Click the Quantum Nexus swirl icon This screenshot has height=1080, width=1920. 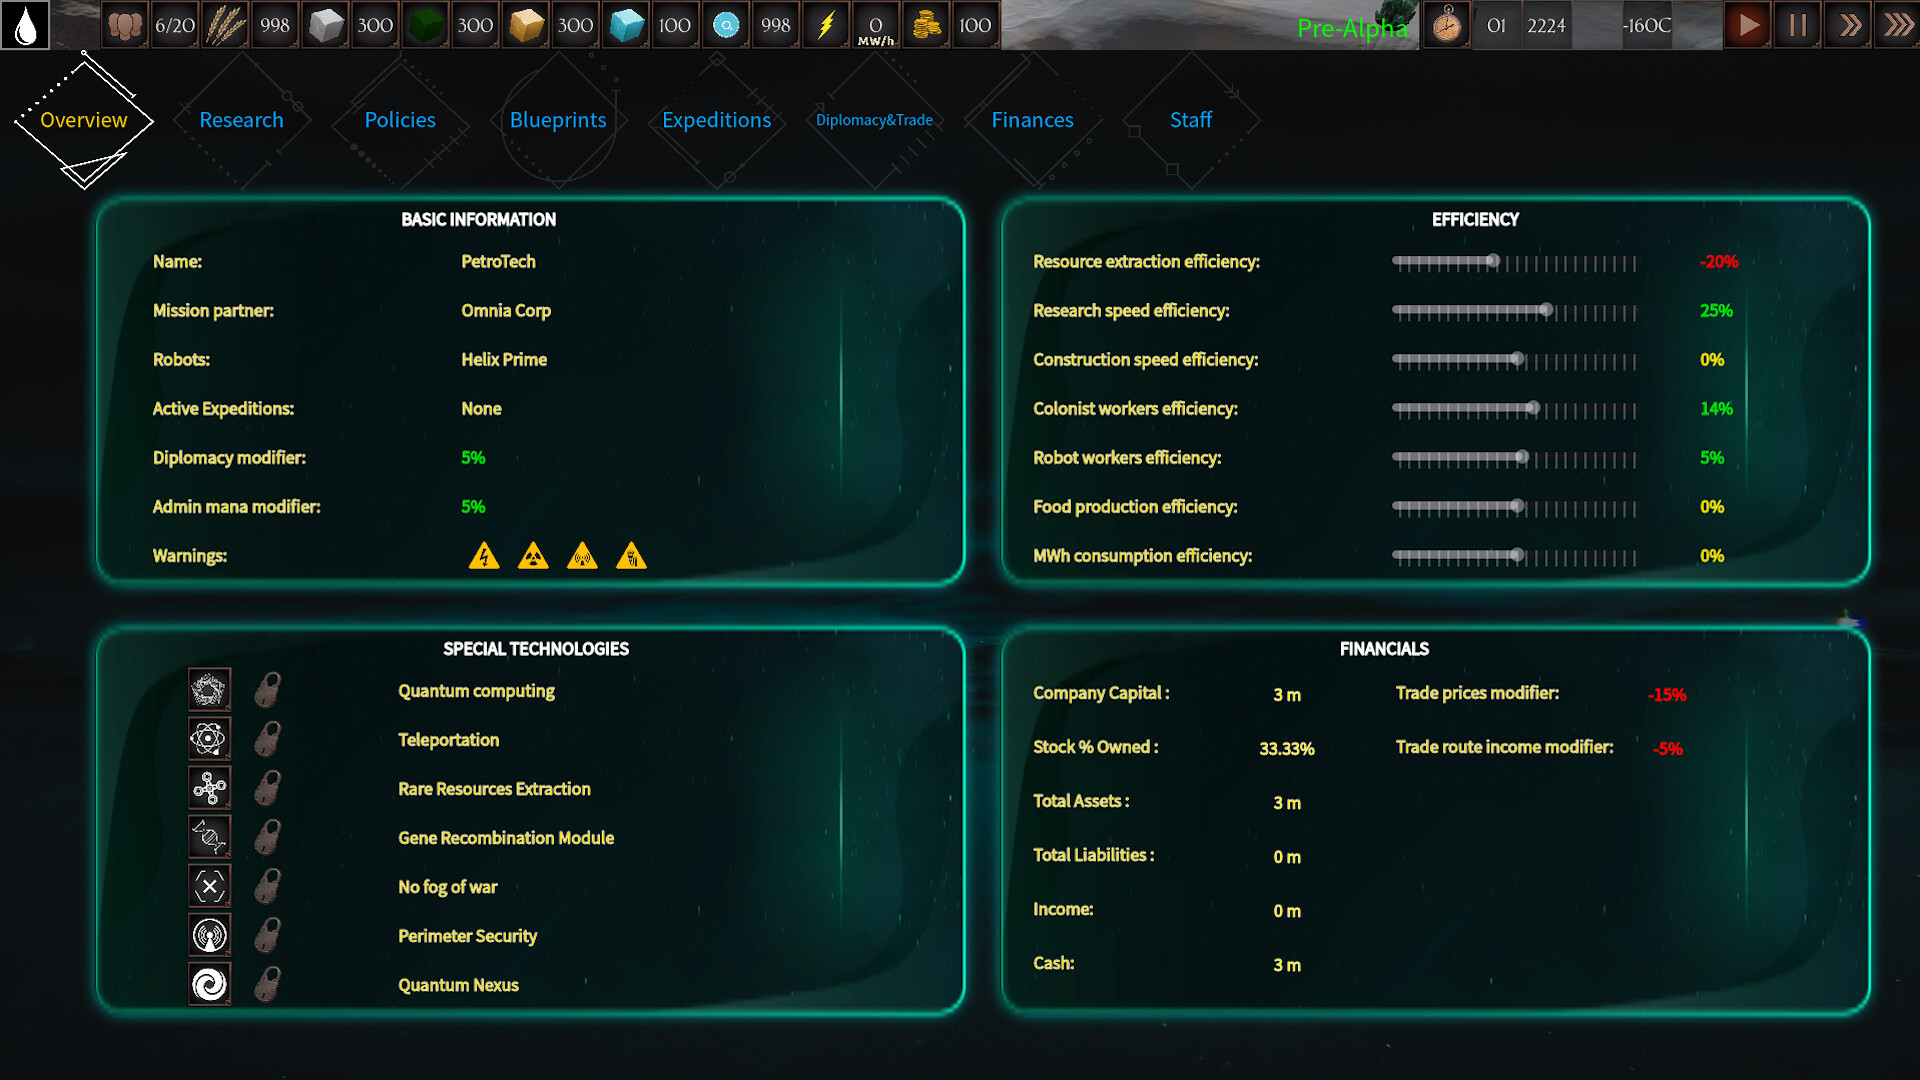tap(209, 983)
